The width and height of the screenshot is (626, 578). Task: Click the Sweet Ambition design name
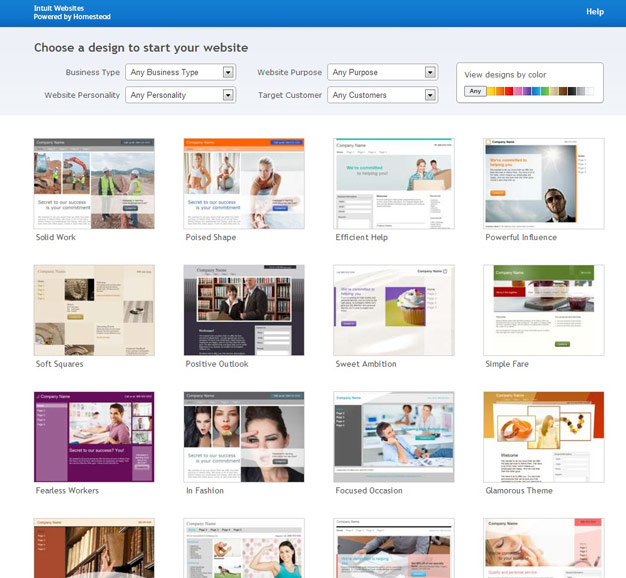pyautogui.click(x=366, y=364)
